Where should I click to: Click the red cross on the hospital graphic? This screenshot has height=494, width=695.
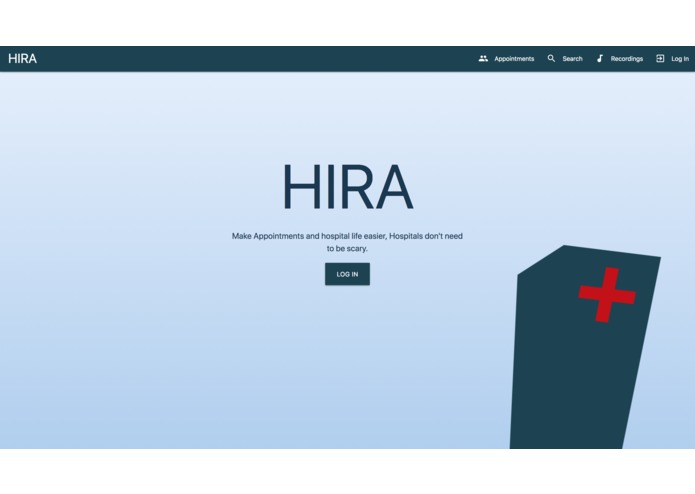tap(607, 295)
